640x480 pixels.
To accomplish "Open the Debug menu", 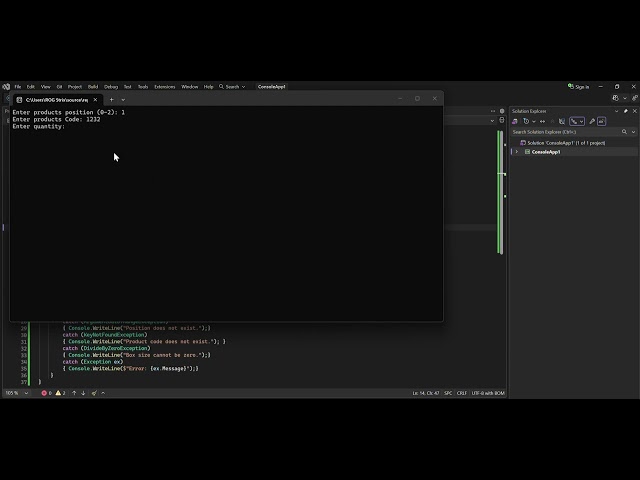I will pyautogui.click(x=111, y=87).
